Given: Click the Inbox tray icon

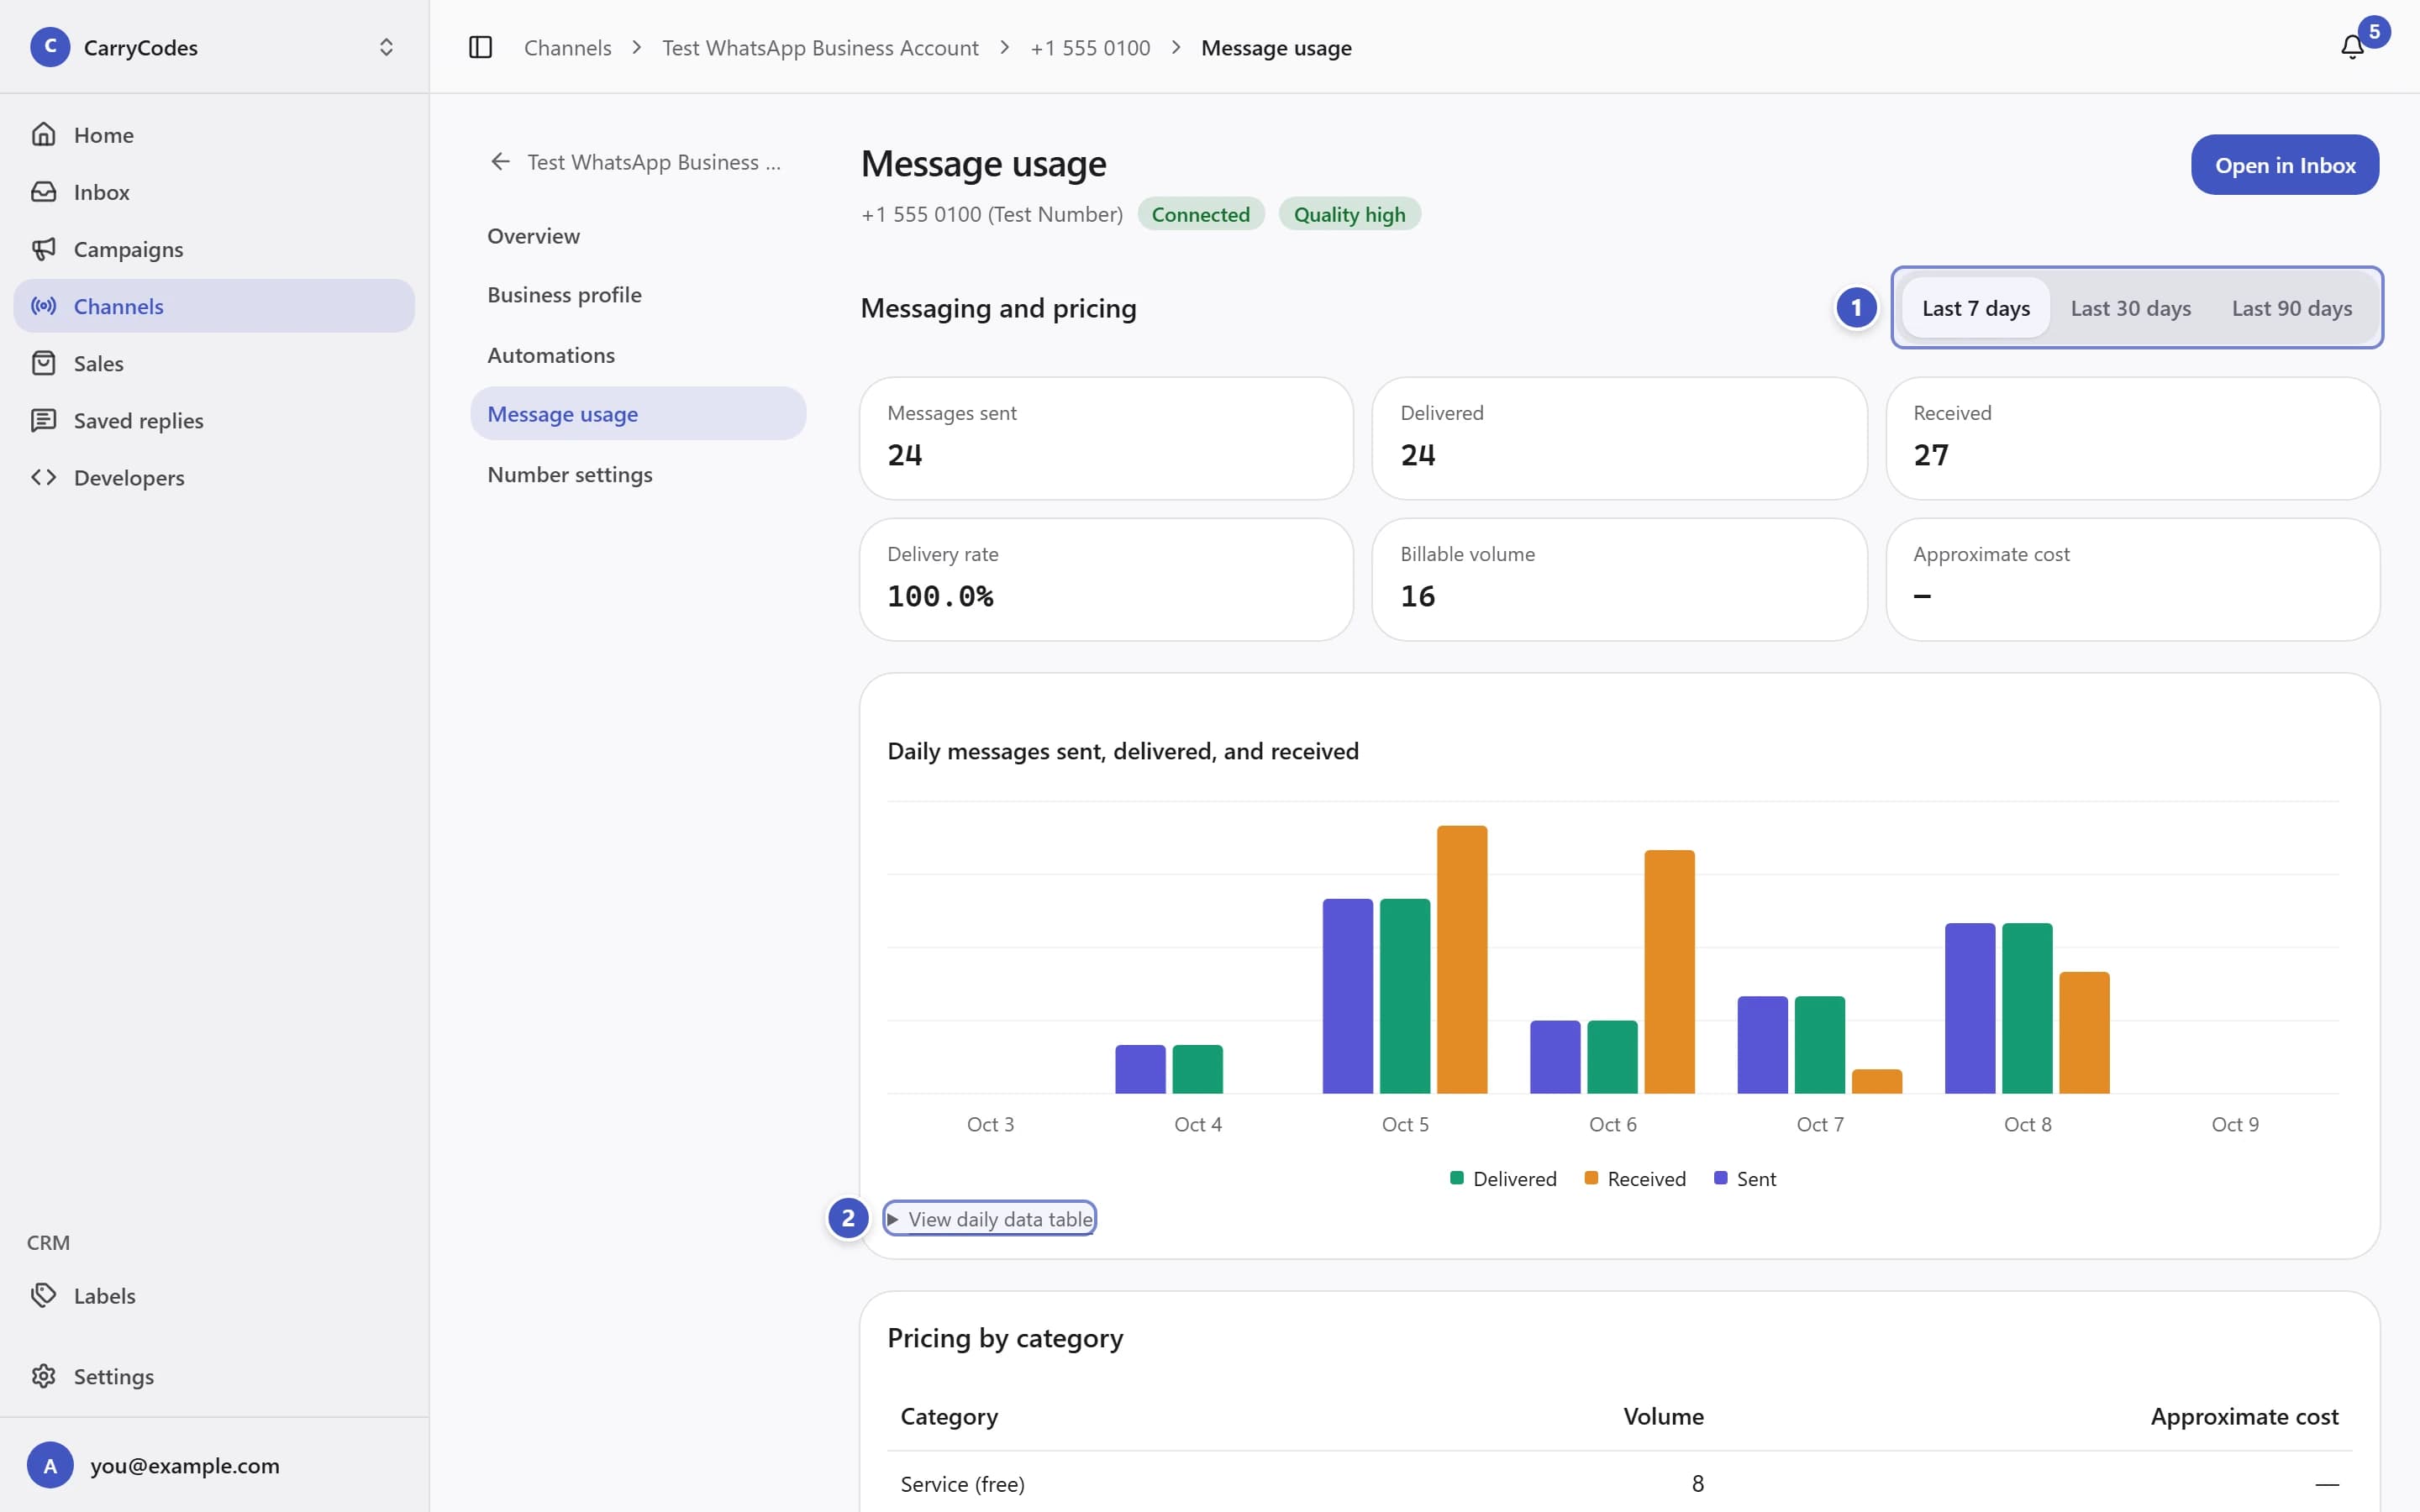Looking at the screenshot, I should (43, 191).
